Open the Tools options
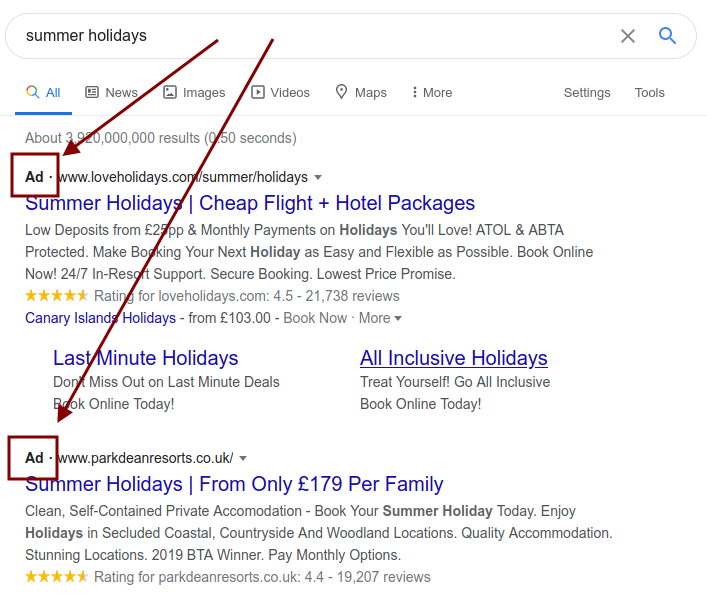 click(x=649, y=92)
